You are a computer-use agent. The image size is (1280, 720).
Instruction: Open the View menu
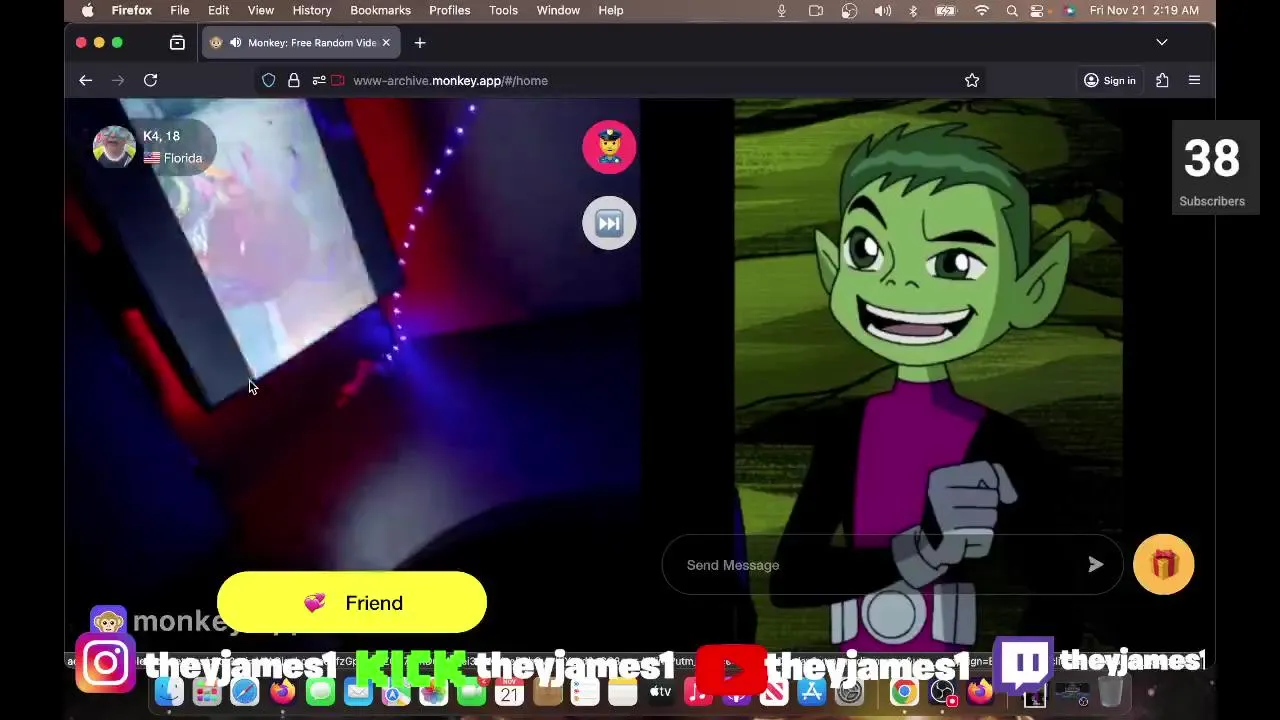tap(261, 10)
